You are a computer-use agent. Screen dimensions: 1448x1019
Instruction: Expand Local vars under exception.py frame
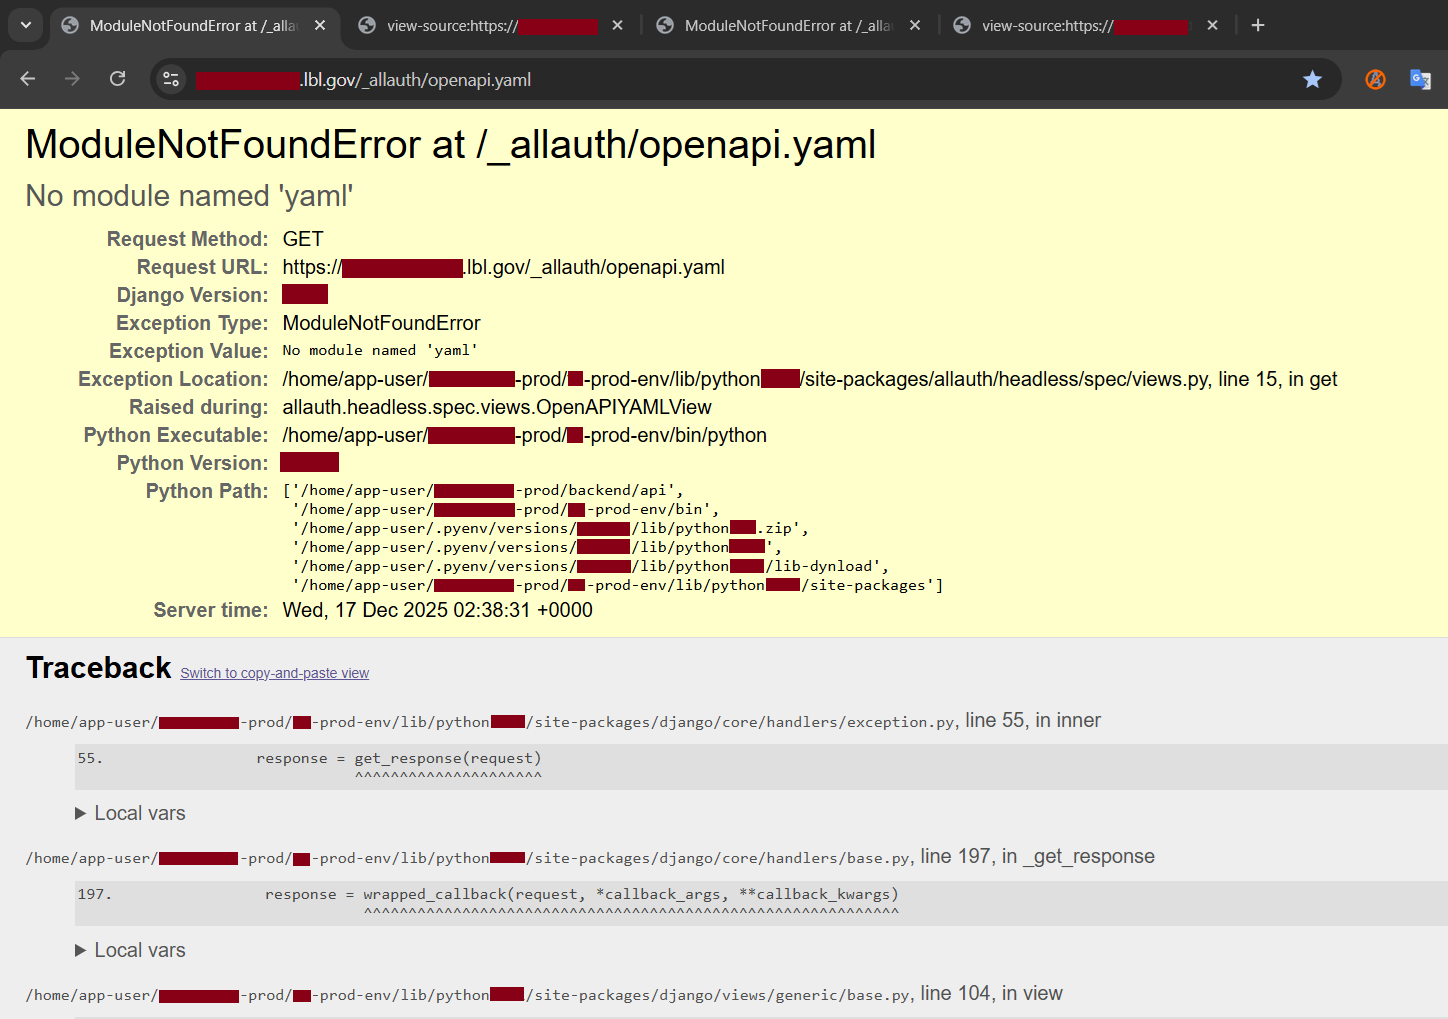pos(129,813)
